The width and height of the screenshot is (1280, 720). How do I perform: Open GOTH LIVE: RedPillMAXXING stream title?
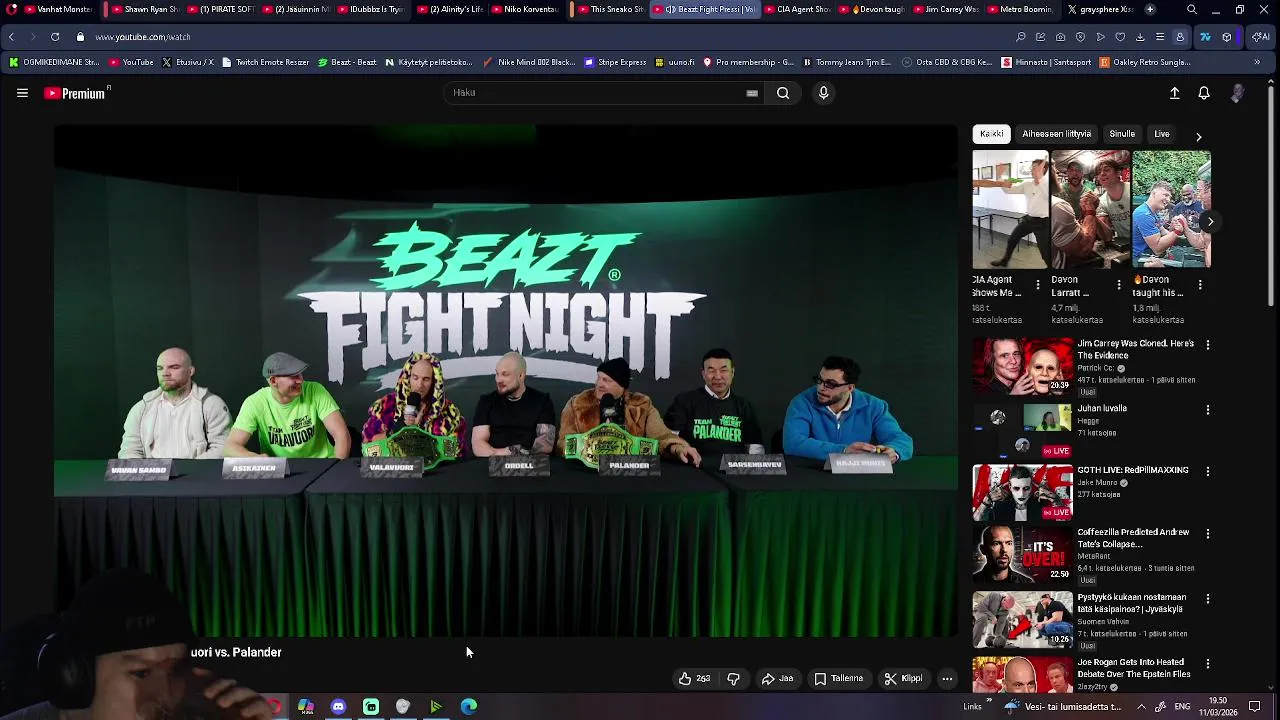[1133, 470]
